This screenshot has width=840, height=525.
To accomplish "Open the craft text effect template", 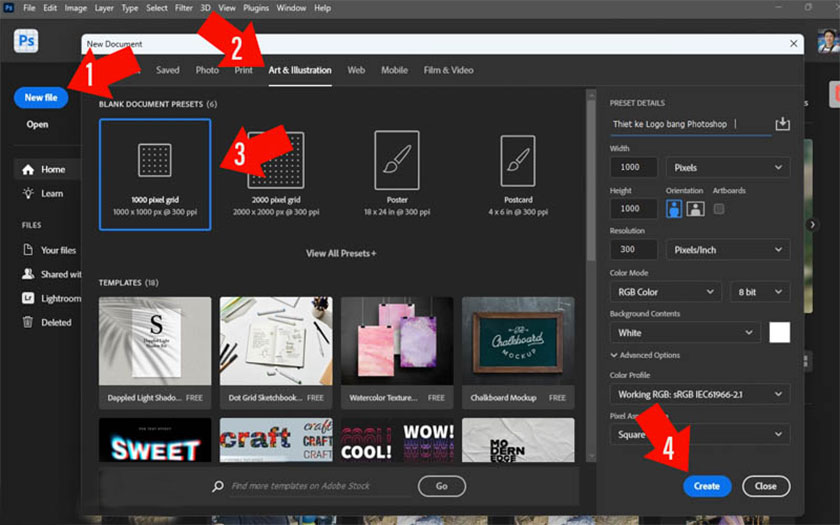I will [x=276, y=440].
